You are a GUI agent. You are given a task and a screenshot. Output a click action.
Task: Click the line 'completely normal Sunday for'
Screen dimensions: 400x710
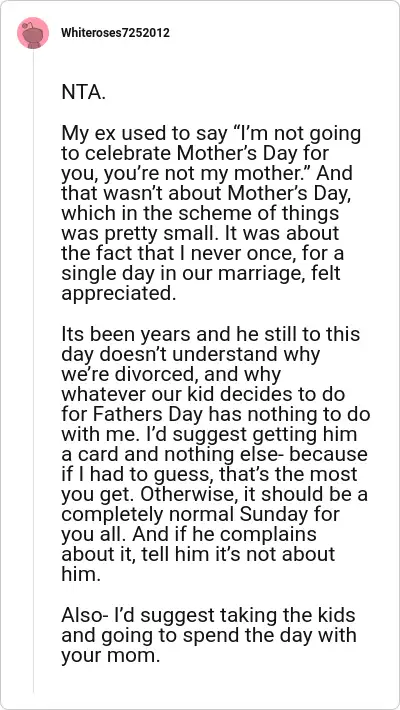[200, 513]
